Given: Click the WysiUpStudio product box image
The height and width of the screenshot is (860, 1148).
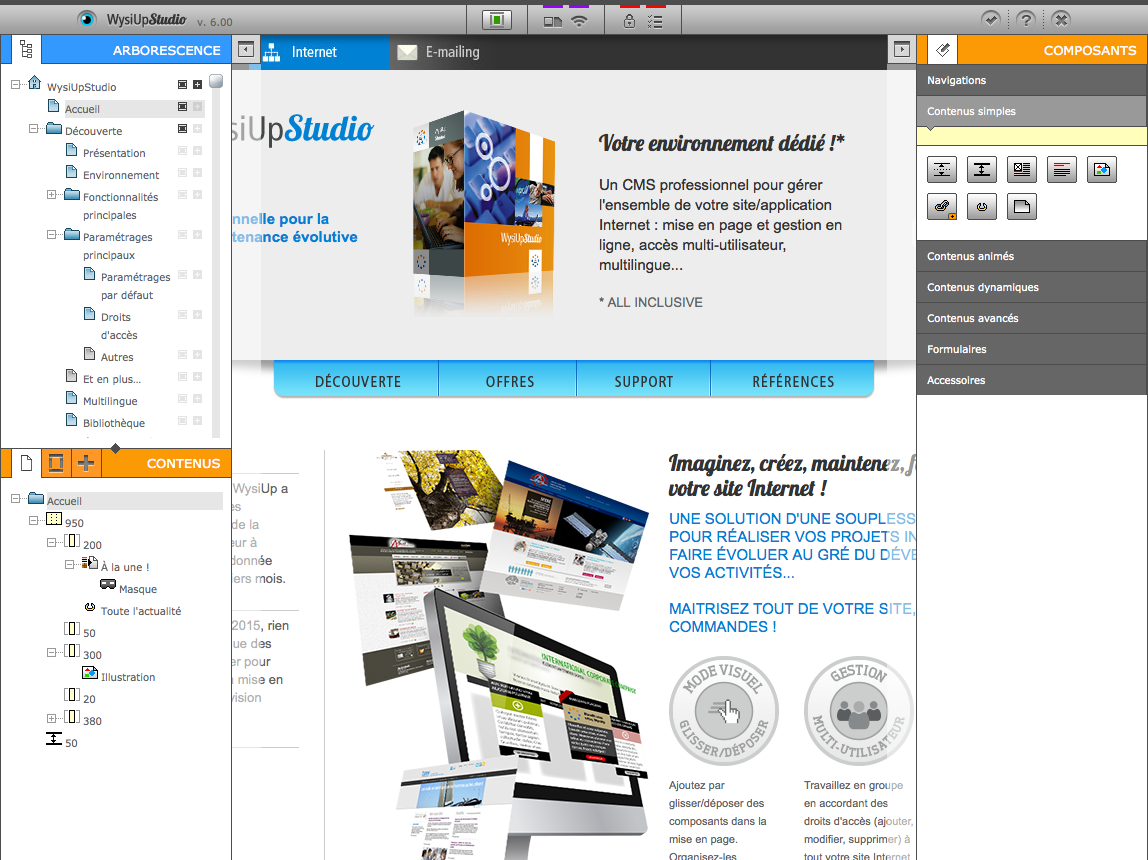Looking at the screenshot, I should coord(484,212).
